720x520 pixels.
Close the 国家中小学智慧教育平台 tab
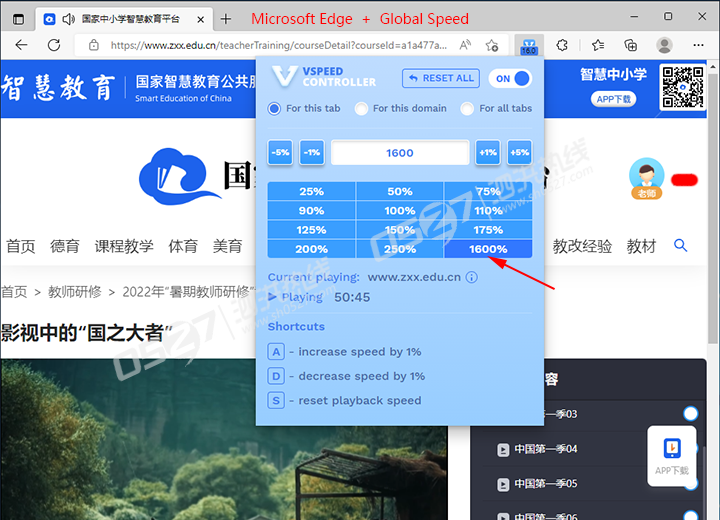click(x=201, y=19)
